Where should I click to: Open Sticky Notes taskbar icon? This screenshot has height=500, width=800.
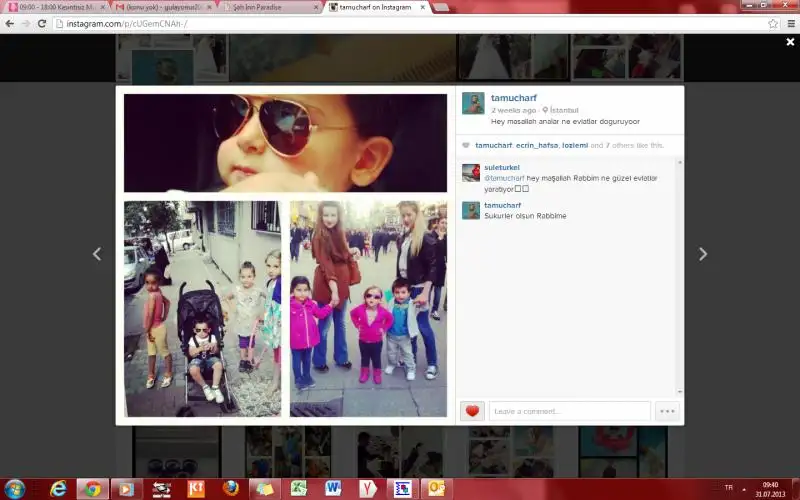coord(265,489)
